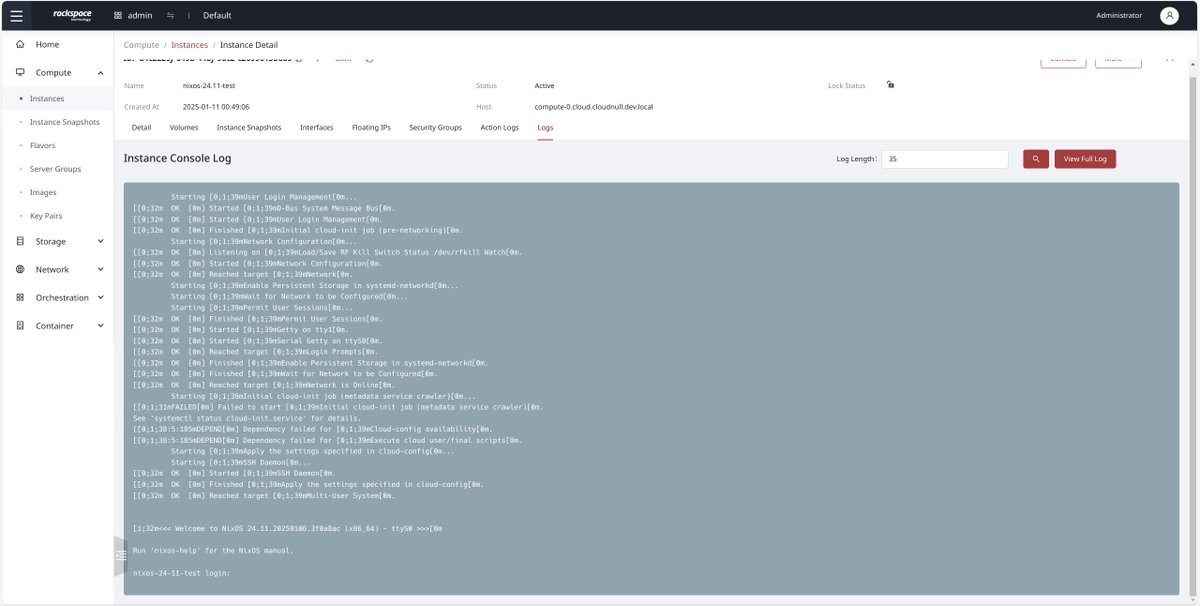Screen dimensions: 1200x606
Task: Open the Volumes tab
Action: [184, 128]
